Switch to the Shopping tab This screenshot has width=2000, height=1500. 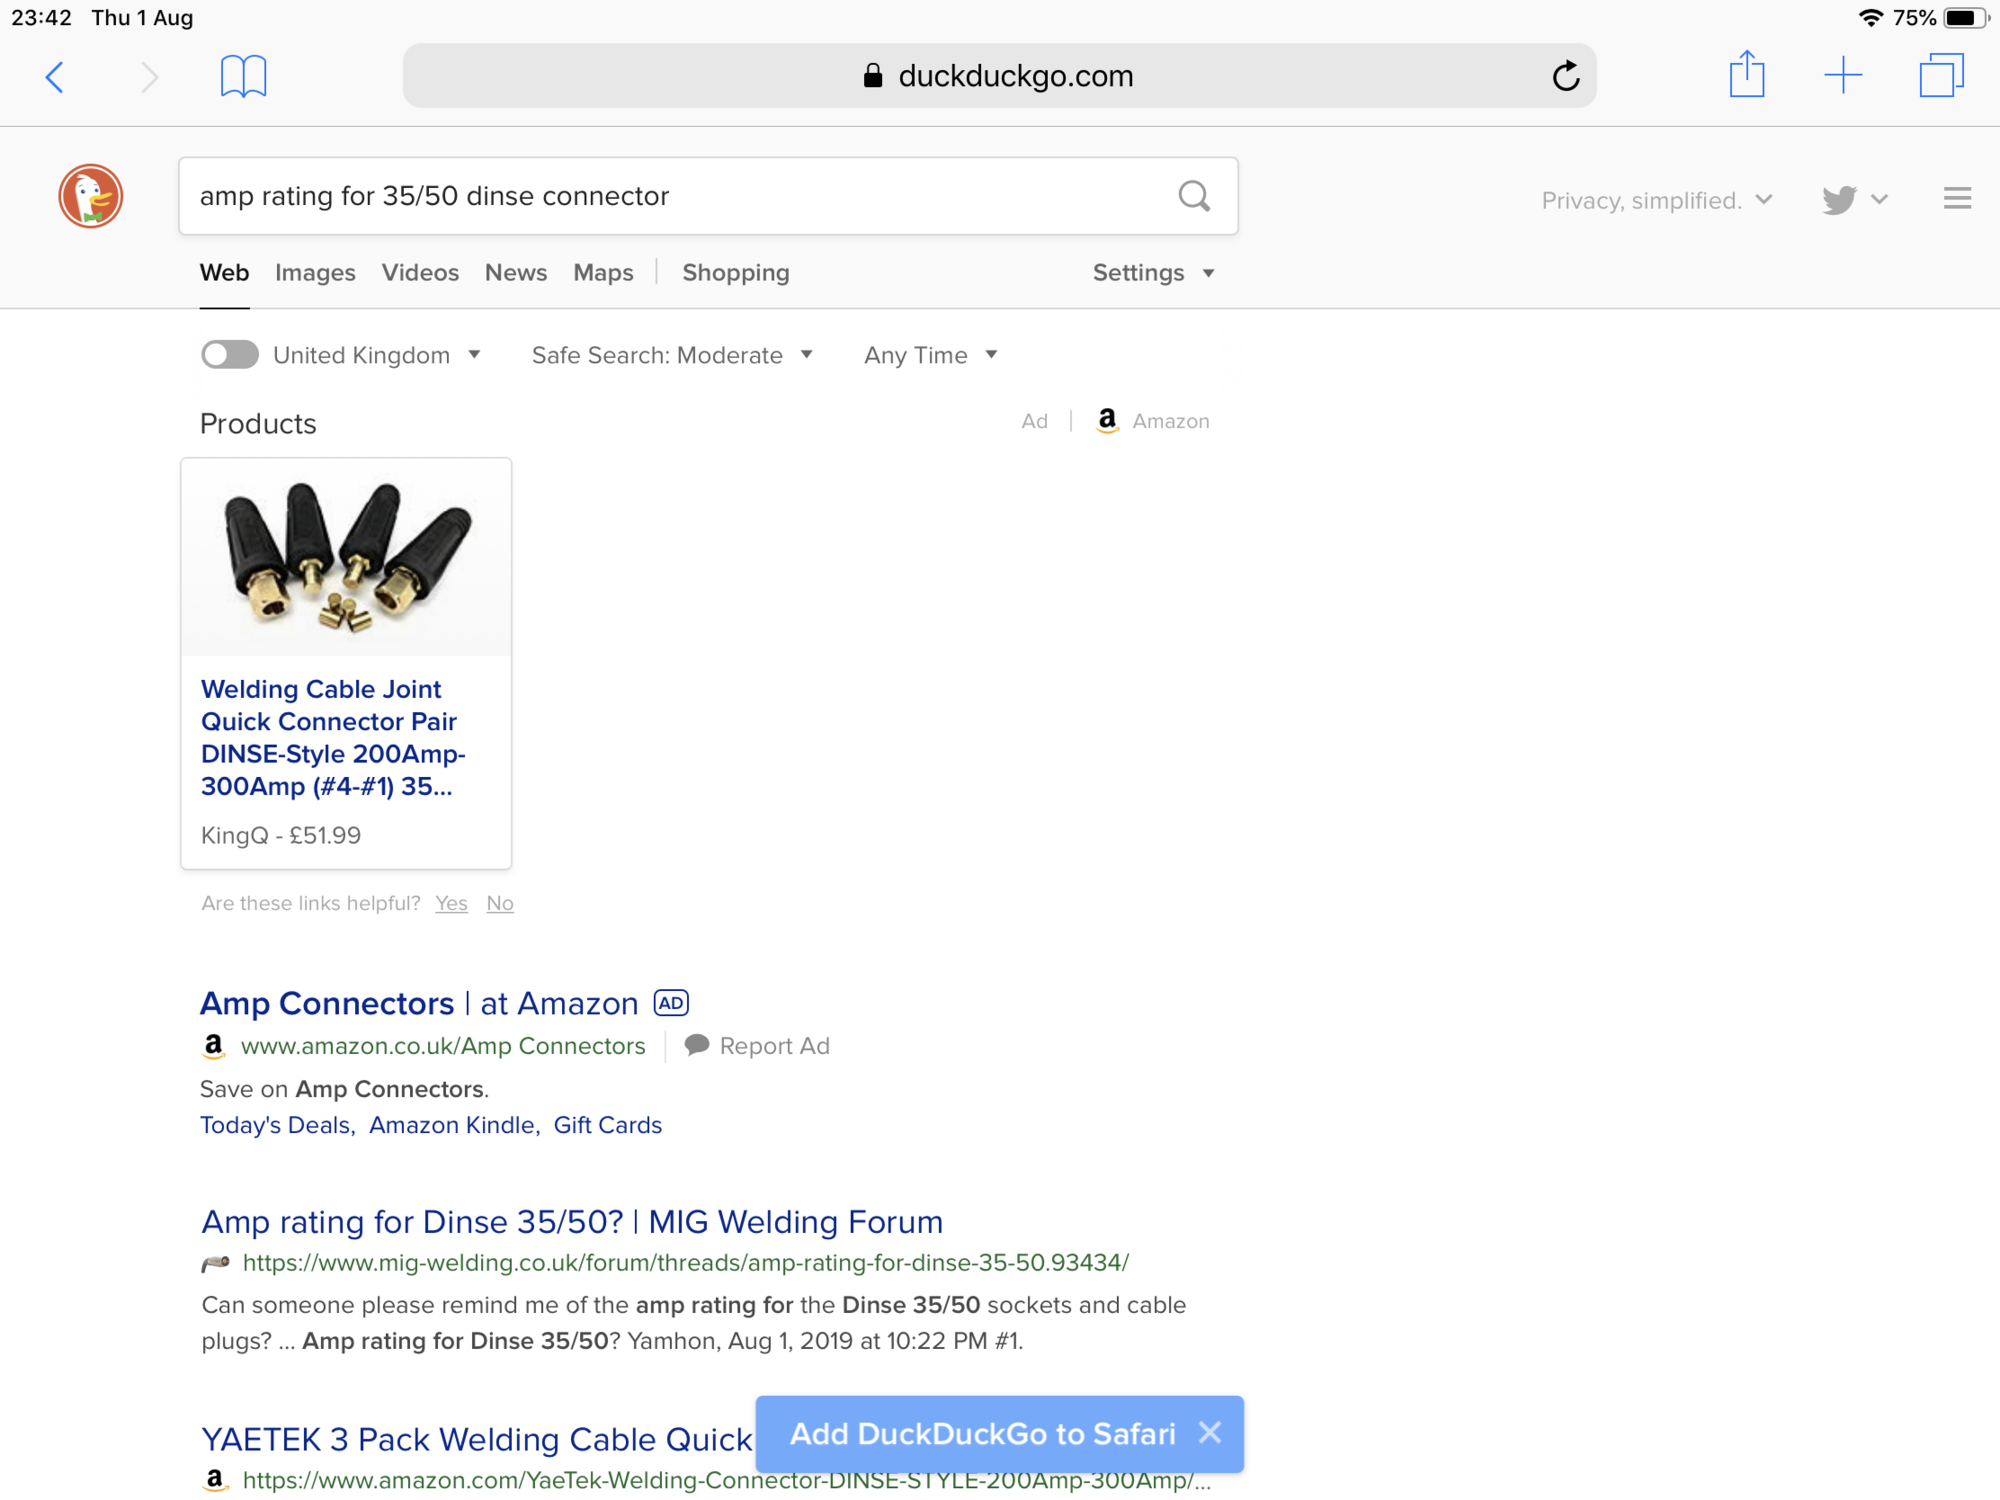tap(736, 273)
